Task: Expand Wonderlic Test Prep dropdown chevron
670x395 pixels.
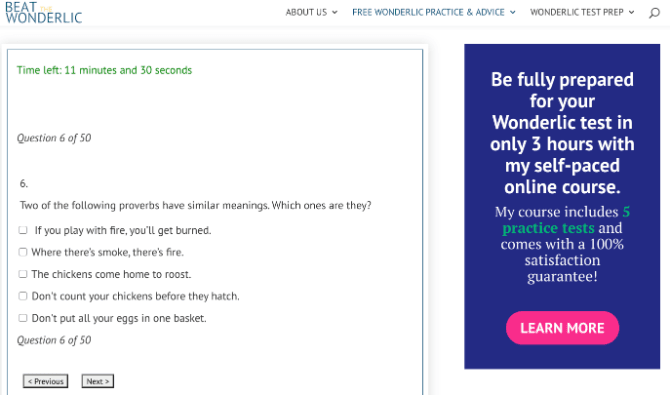Action: pyautogui.click(x=631, y=12)
